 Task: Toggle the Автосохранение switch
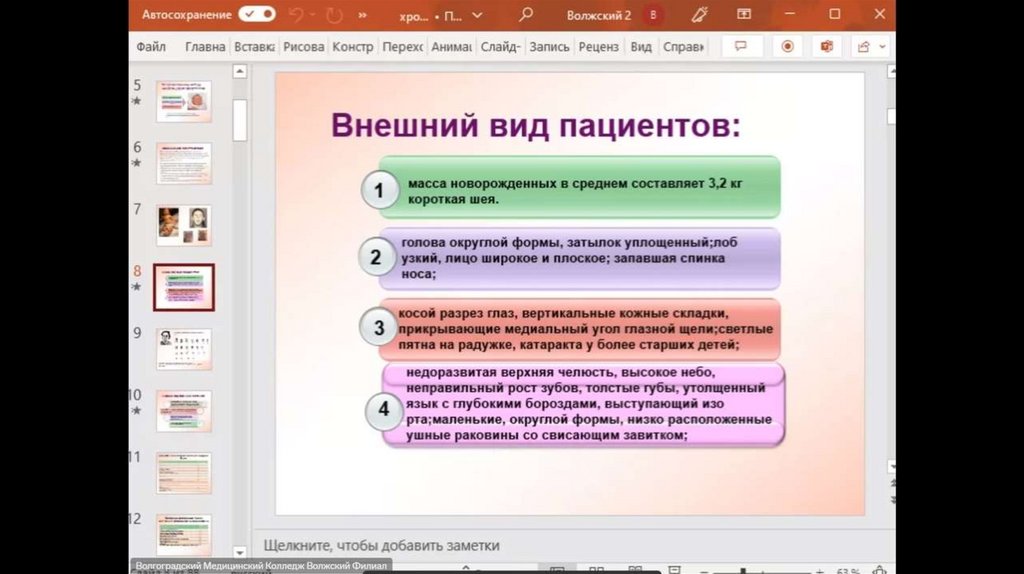257,14
